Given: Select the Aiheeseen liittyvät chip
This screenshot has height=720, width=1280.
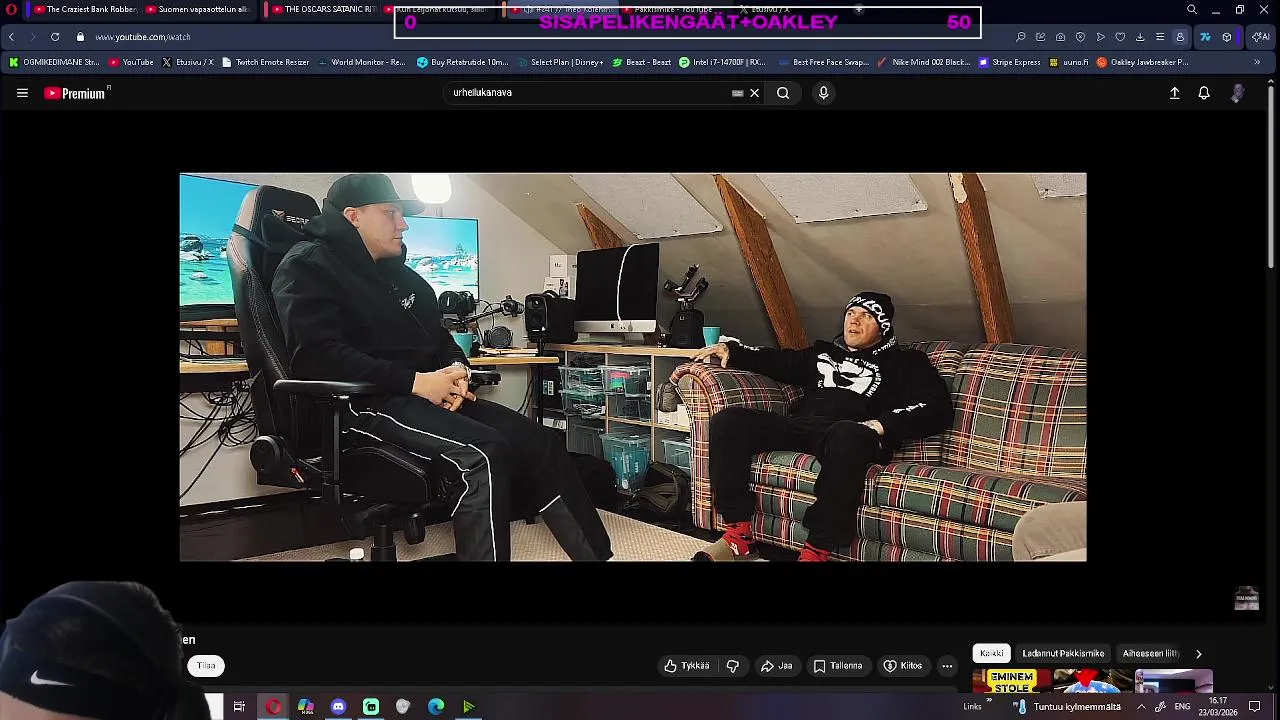Looking at the screenshot, I should (x=1150, y=653).
